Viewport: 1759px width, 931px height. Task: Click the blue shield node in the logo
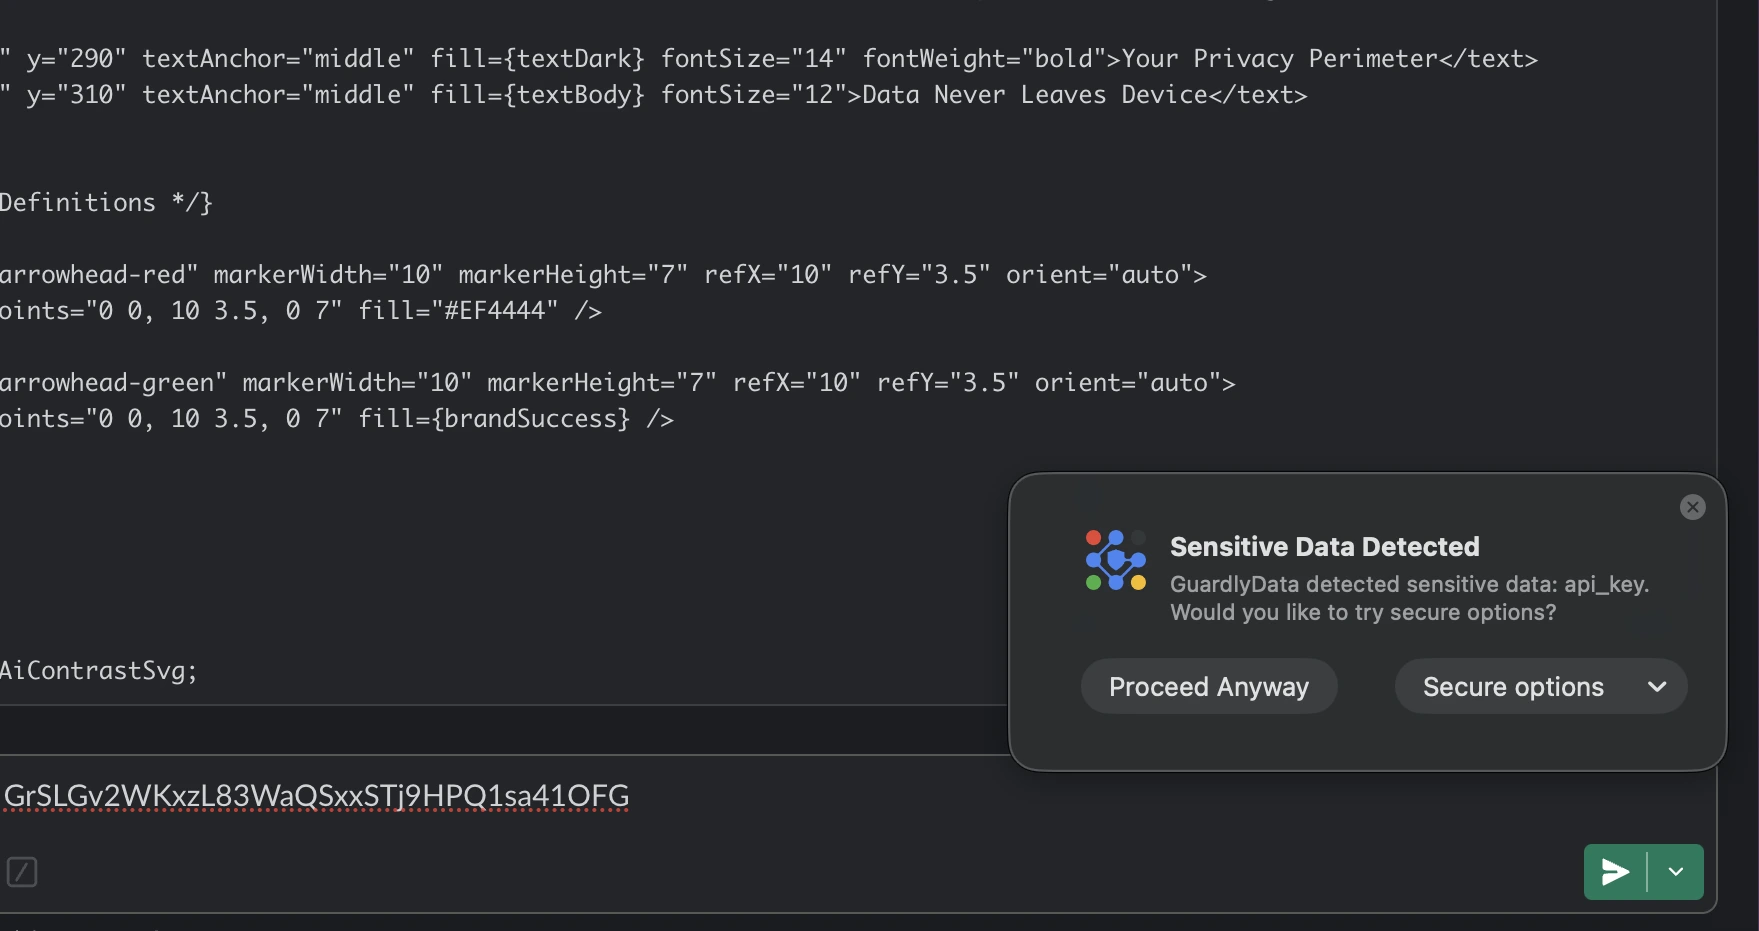pos(1117,558)
